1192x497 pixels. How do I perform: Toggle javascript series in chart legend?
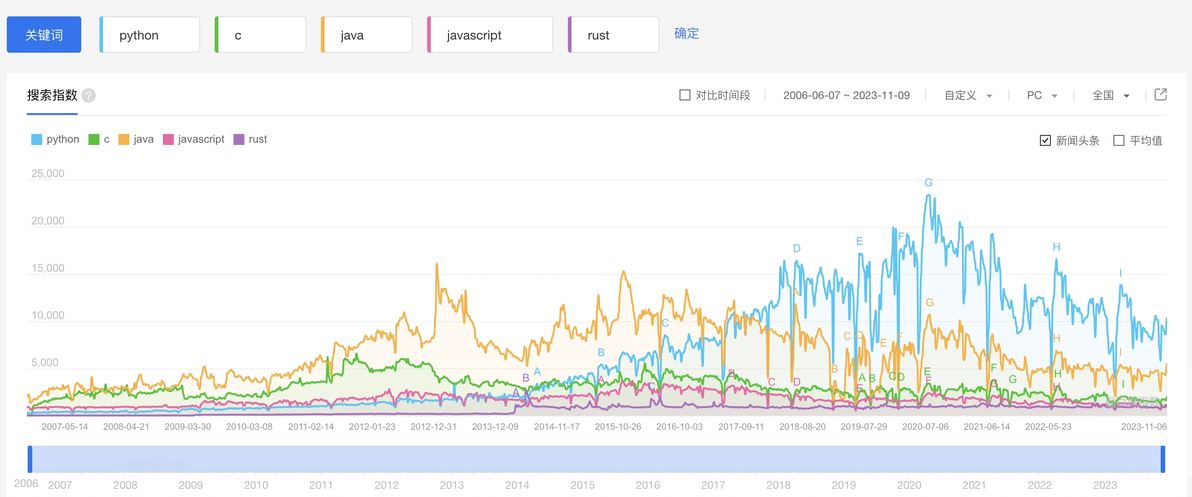pos(193,139)
